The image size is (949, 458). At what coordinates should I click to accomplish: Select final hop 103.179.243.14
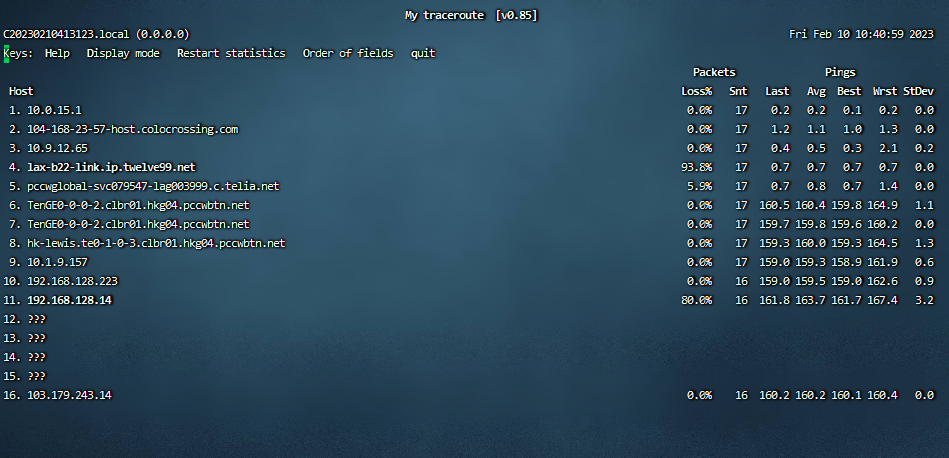[69, 395]
